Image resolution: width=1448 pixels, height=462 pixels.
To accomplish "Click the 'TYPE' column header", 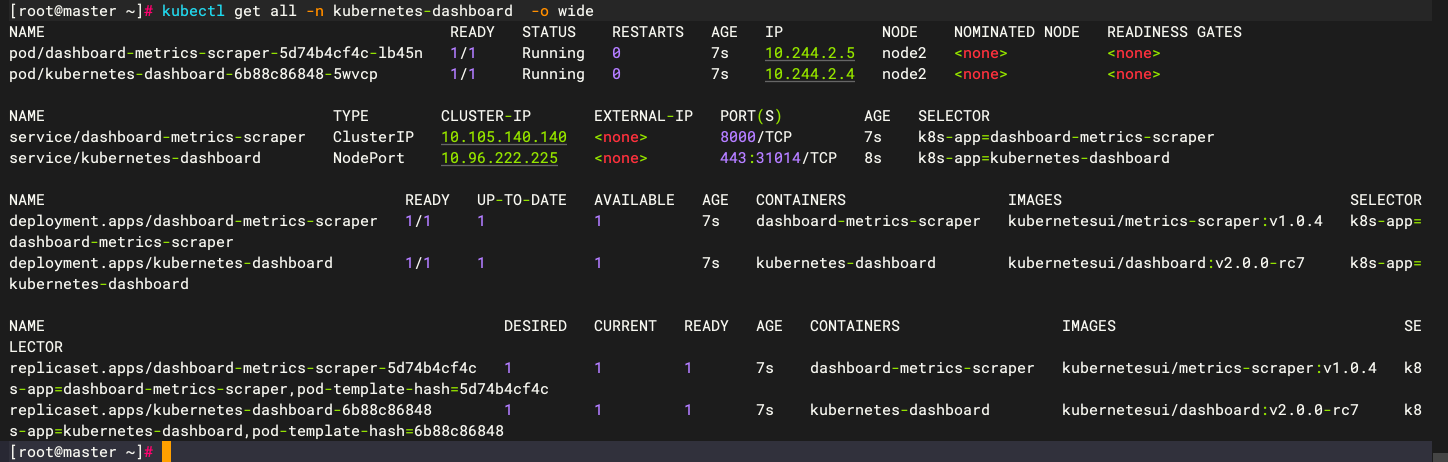I will pos(351,116).
